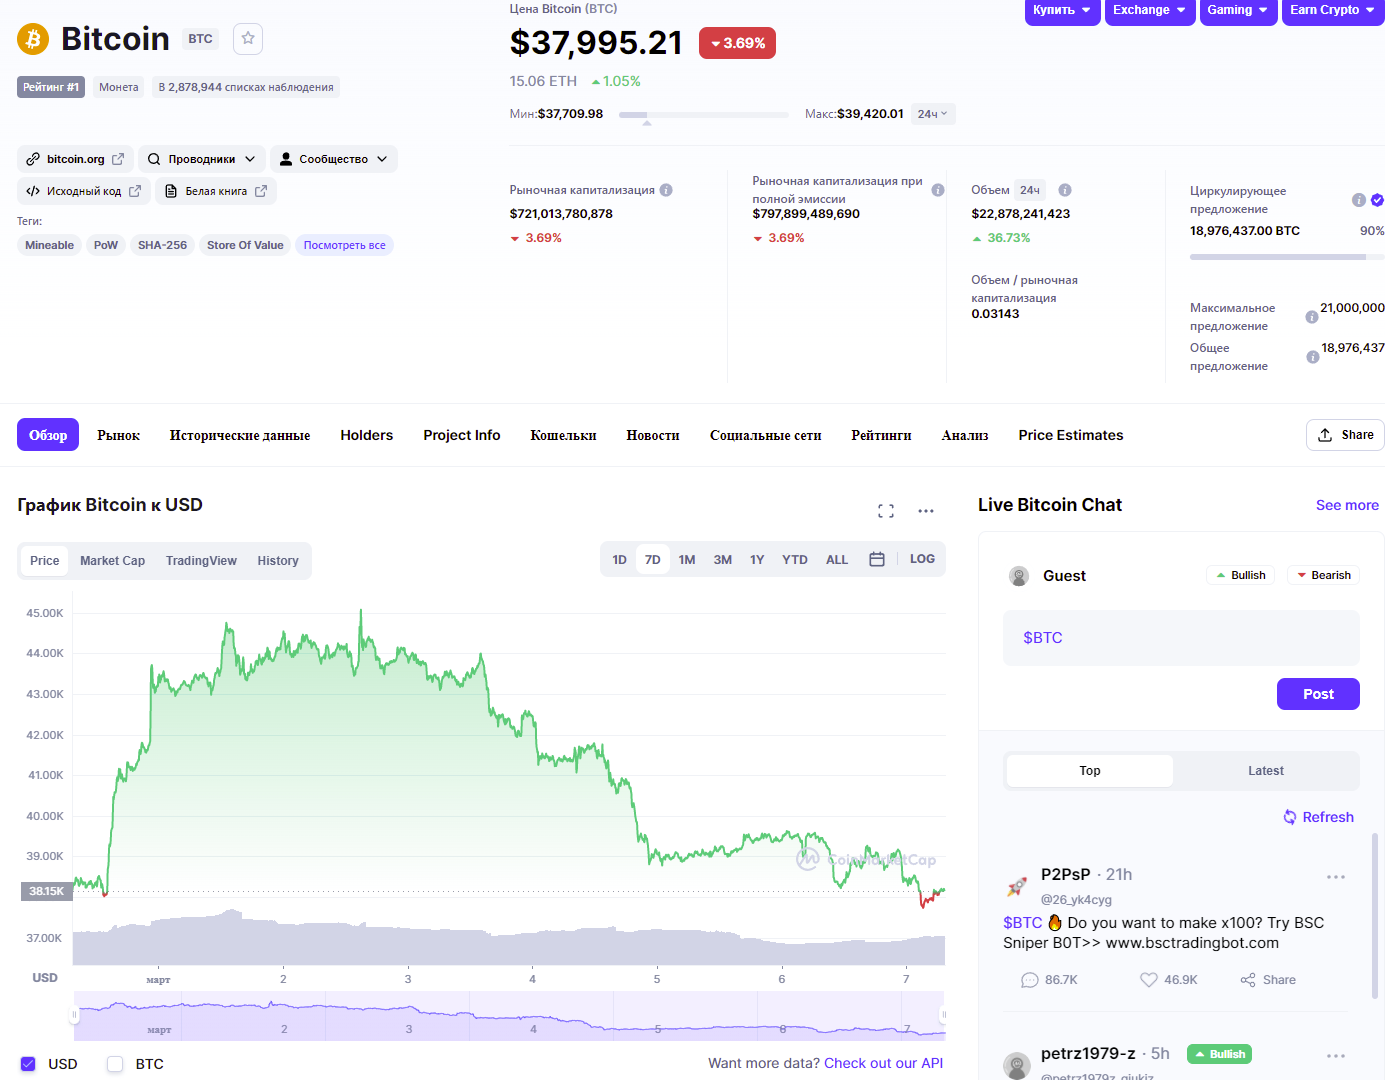Click info icon for Общее предложение
The image size is (1385, 1080).
[1313, 357]
